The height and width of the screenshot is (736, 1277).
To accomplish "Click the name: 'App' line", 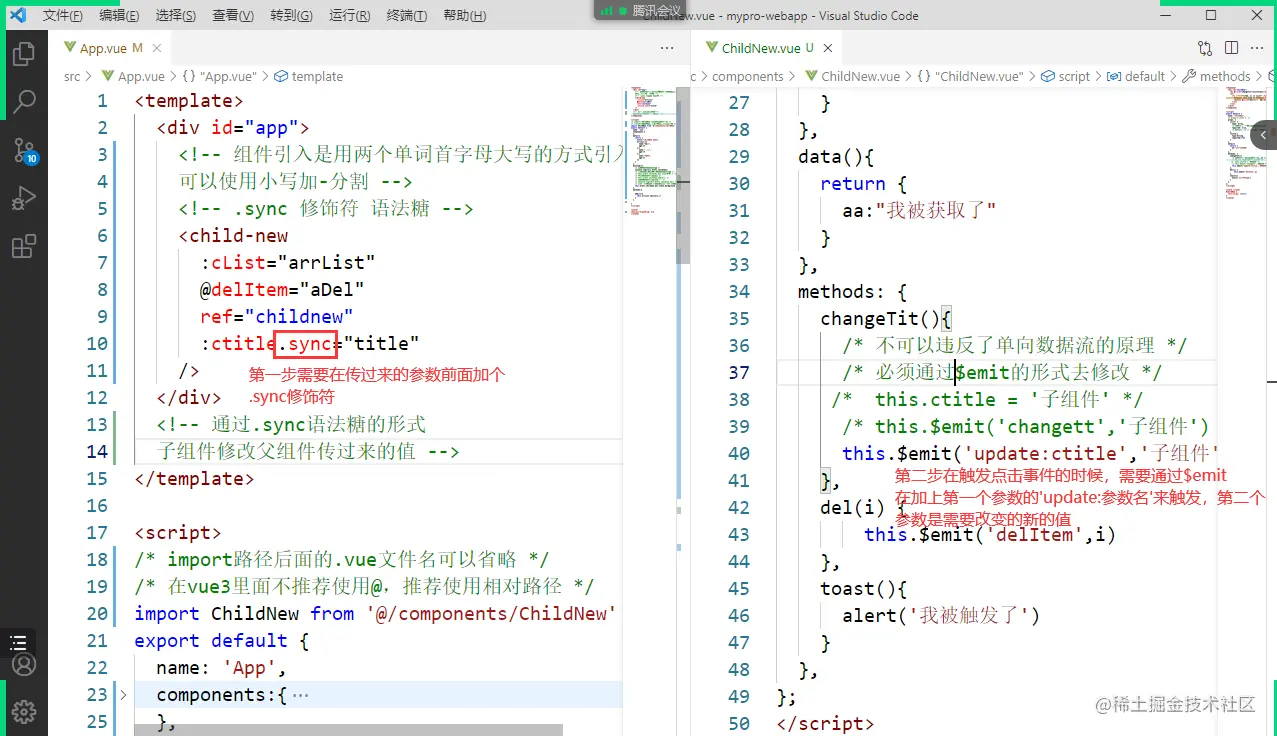I will click(221, 667).
